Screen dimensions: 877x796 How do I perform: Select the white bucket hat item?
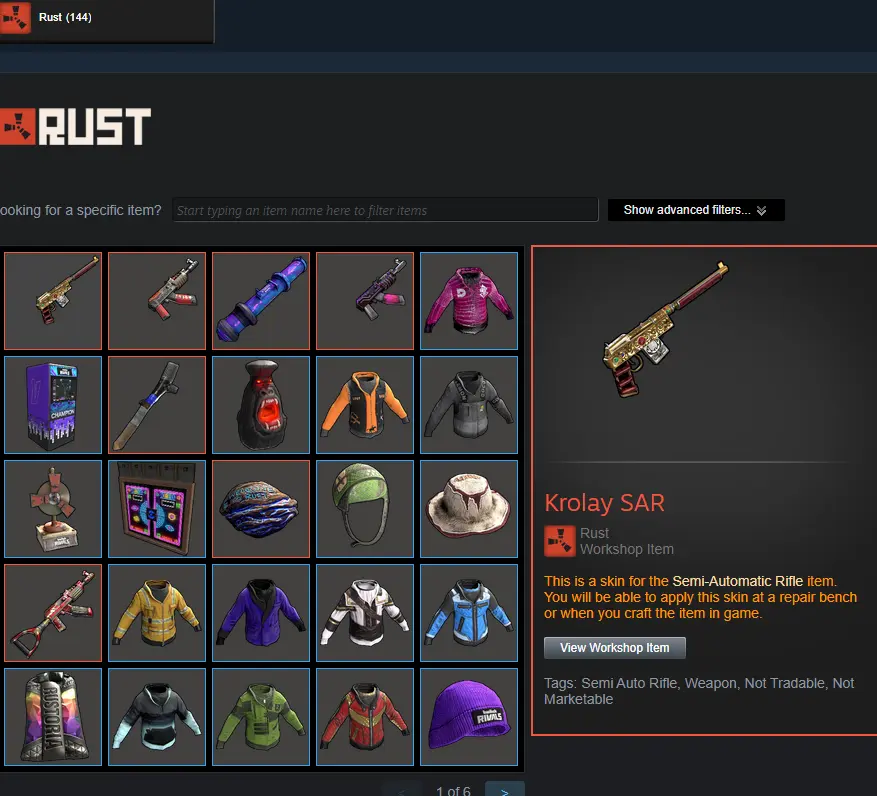coord(469,509)
